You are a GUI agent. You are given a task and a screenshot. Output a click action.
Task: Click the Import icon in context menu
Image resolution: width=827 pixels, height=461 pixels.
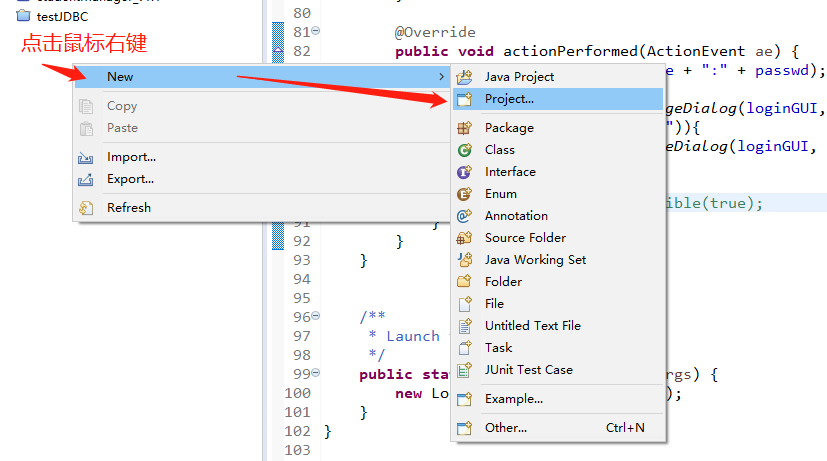tap(86, 157)
